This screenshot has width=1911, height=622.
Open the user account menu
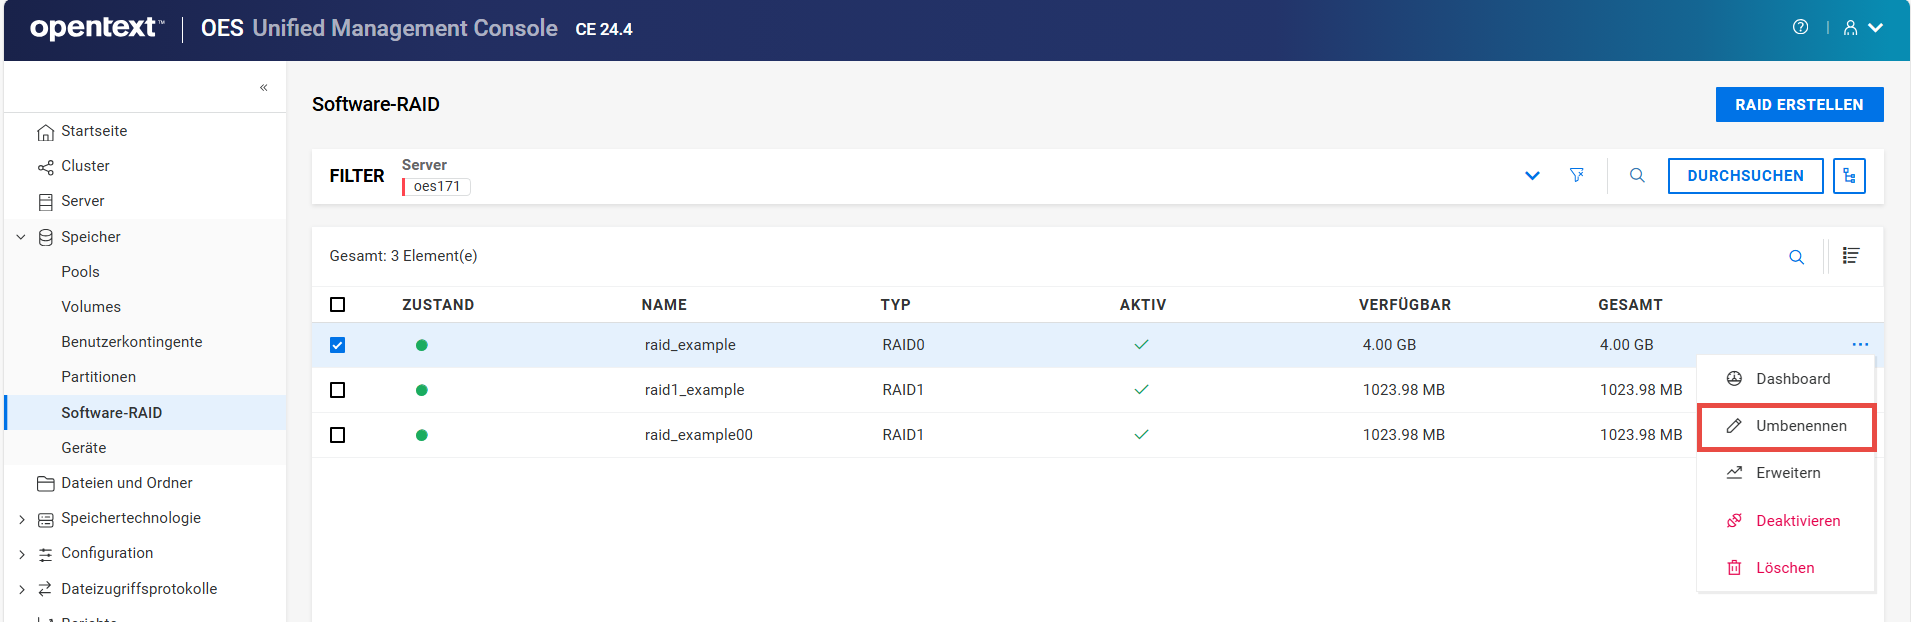1863,28
